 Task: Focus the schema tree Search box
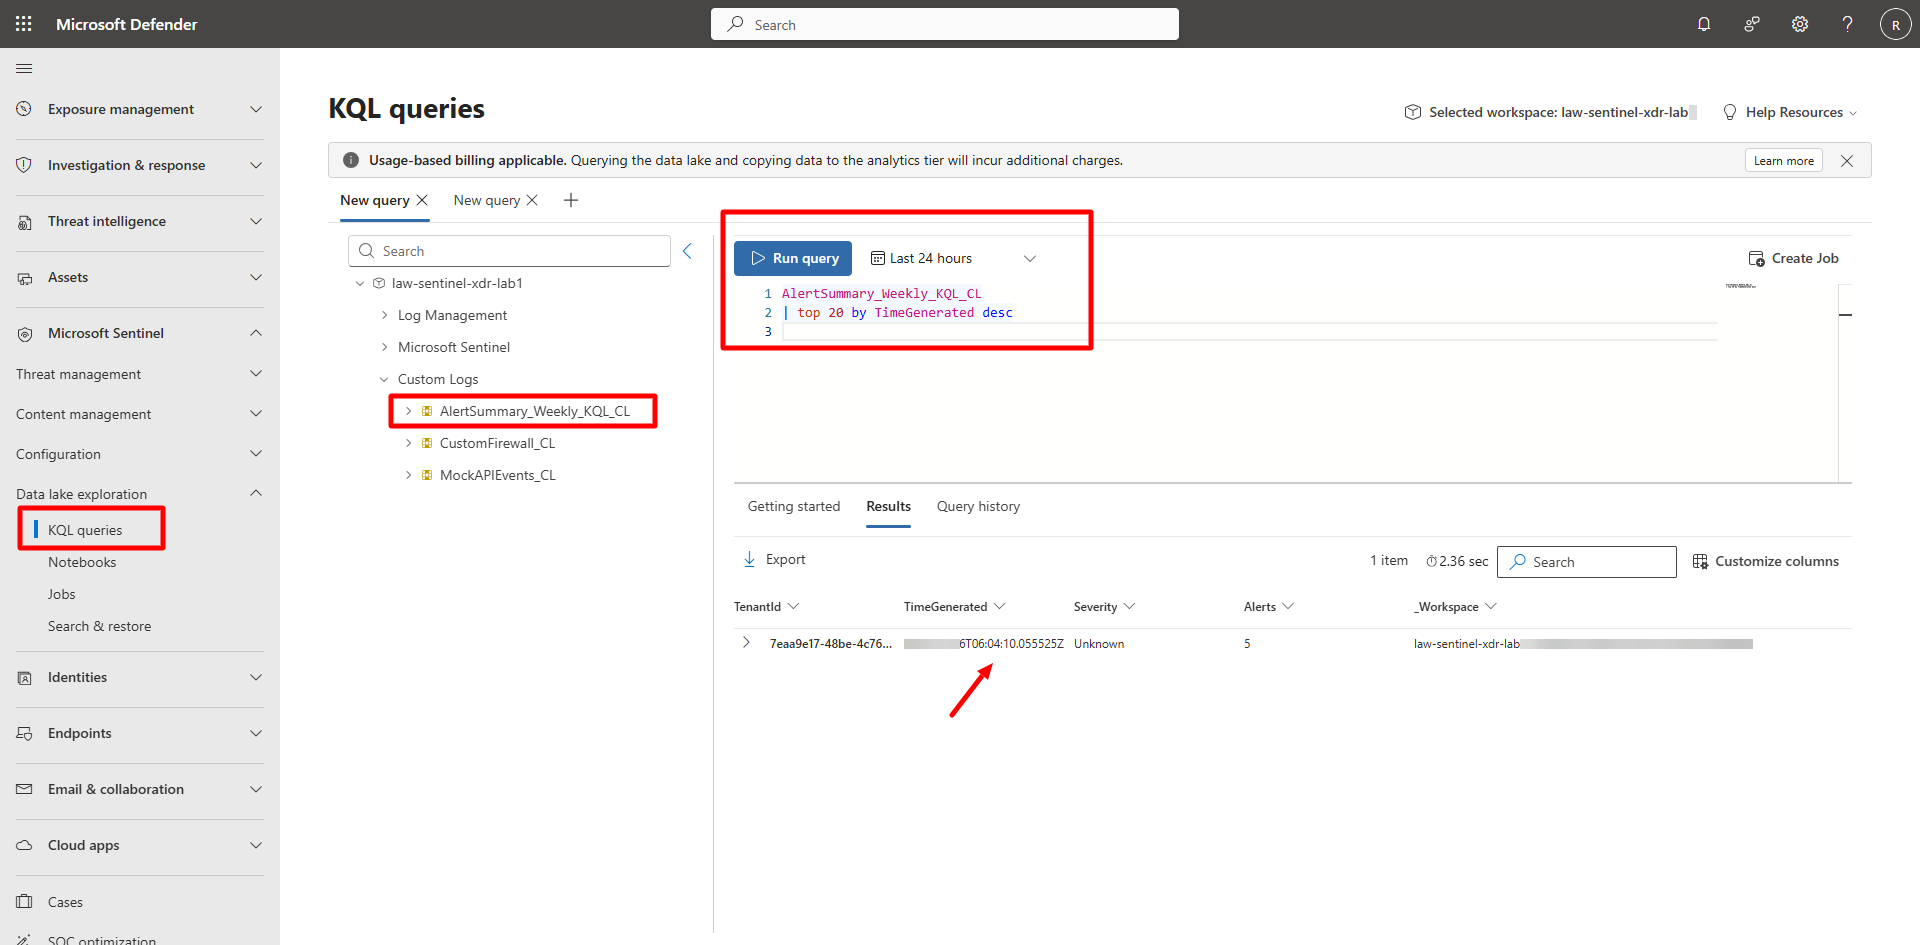tap(509, 251)
